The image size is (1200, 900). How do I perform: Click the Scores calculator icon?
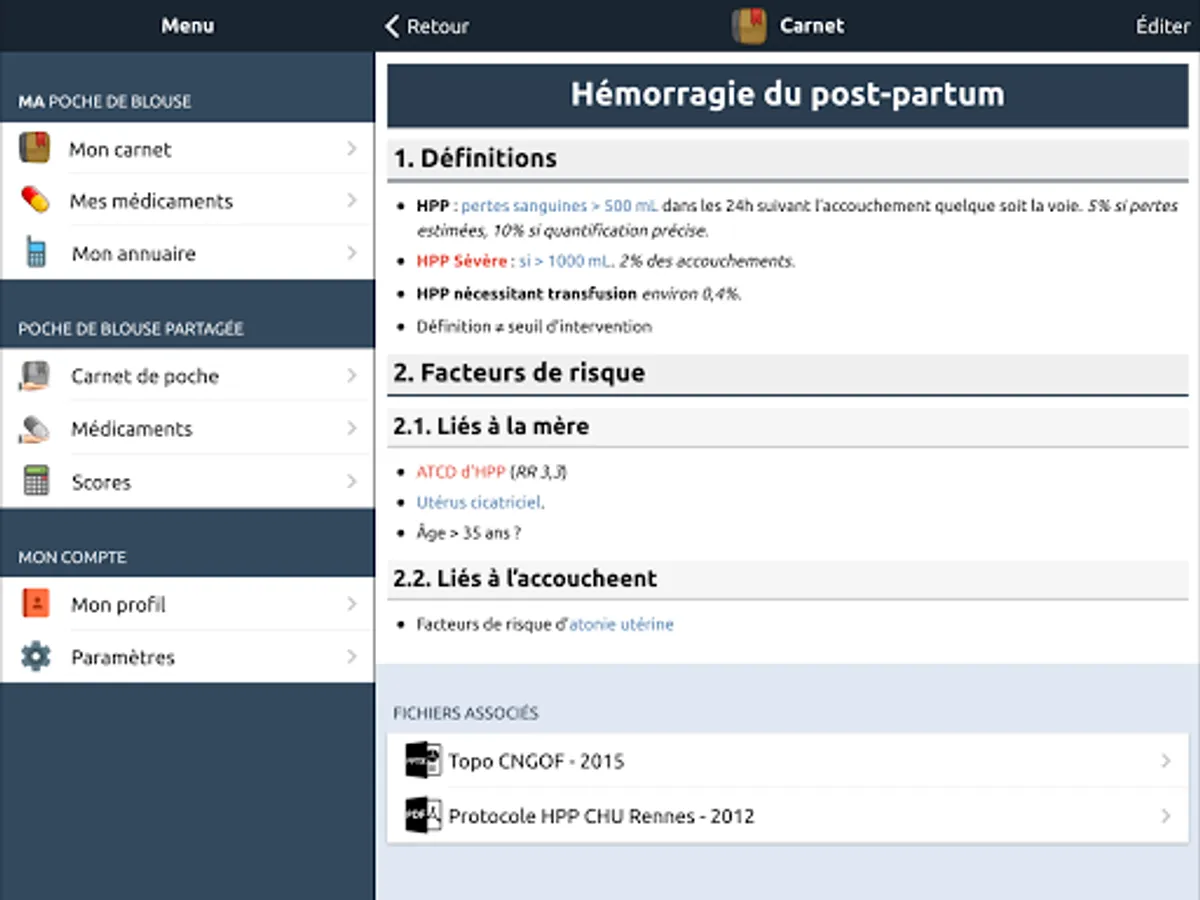pos(36,482)
